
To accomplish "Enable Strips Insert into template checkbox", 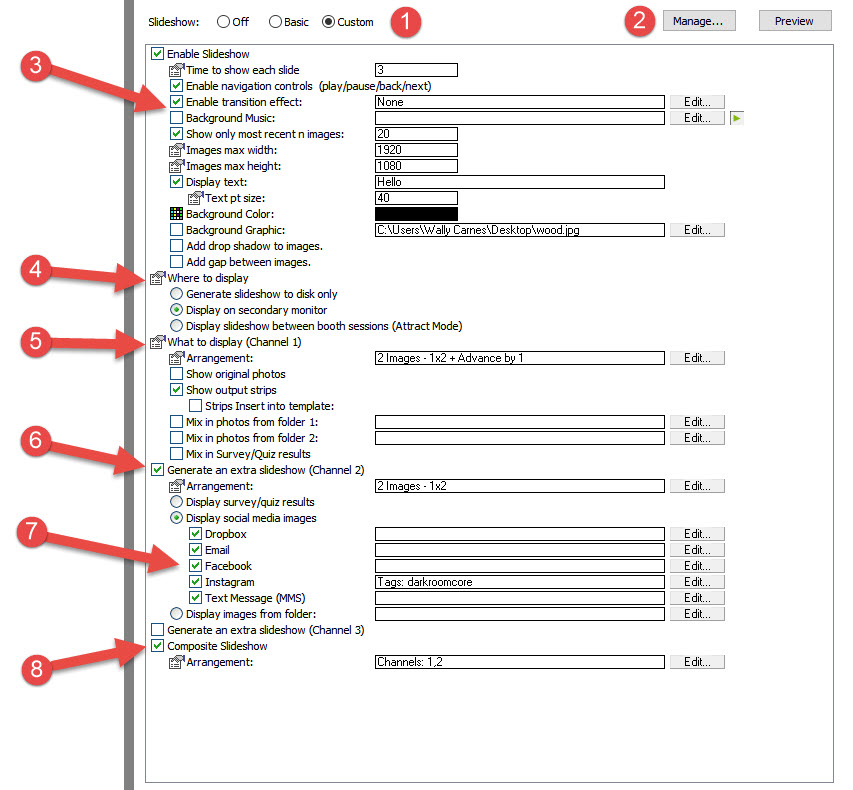I will point(195,406).
